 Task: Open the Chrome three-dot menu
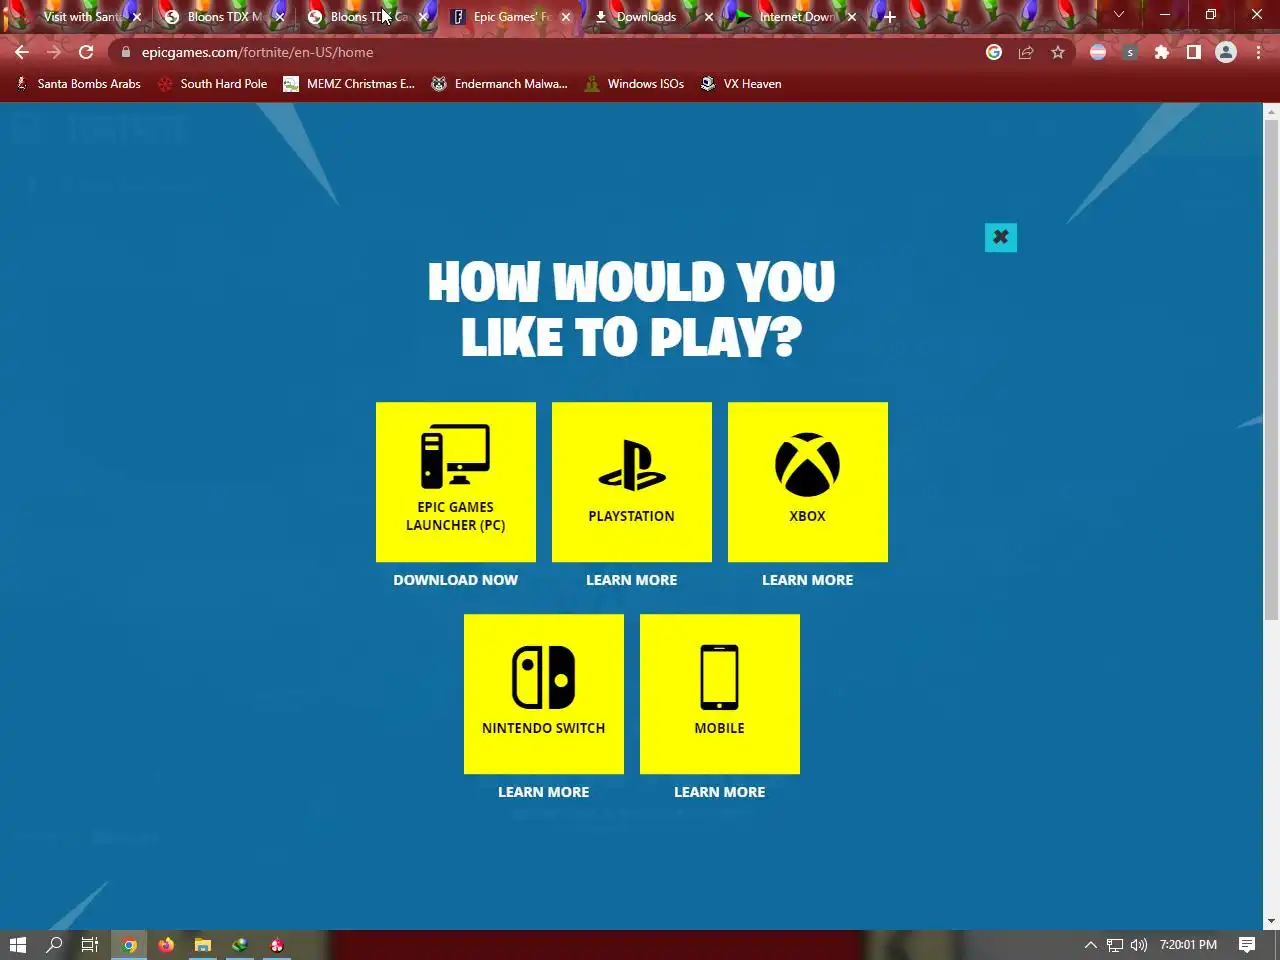tap(1258, 52)
